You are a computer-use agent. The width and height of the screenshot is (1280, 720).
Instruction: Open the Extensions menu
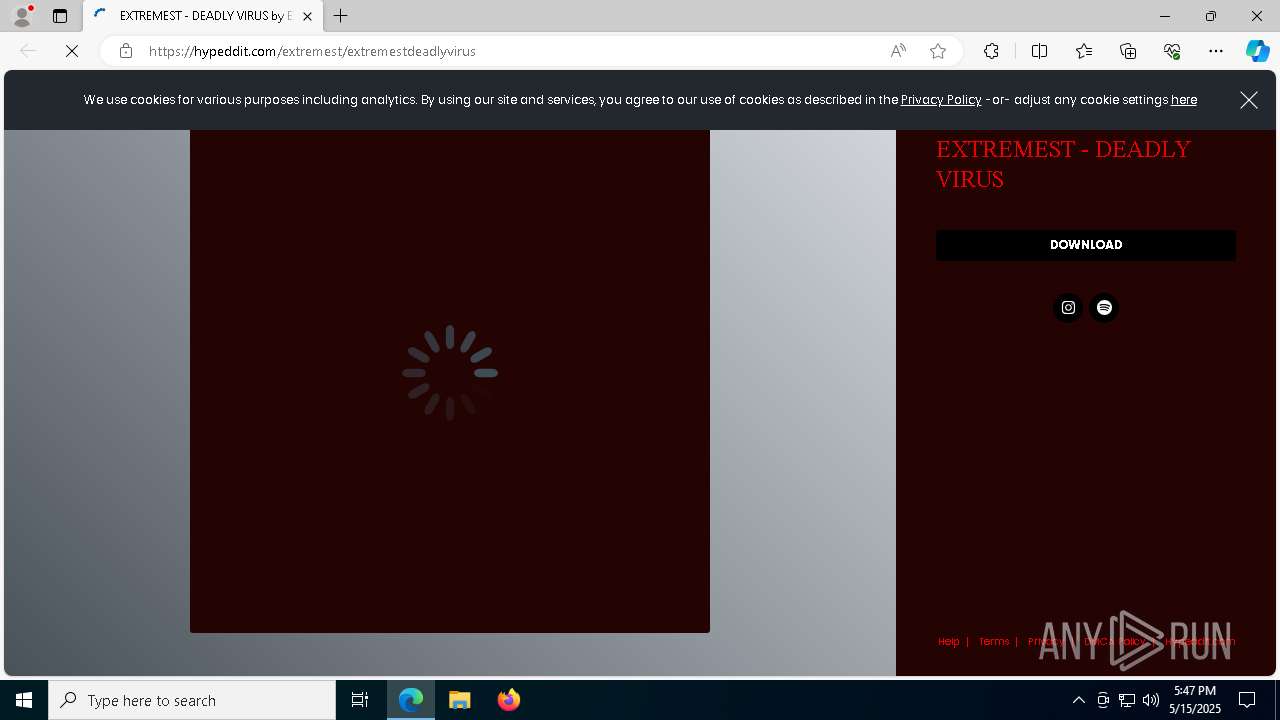(991, 51)
